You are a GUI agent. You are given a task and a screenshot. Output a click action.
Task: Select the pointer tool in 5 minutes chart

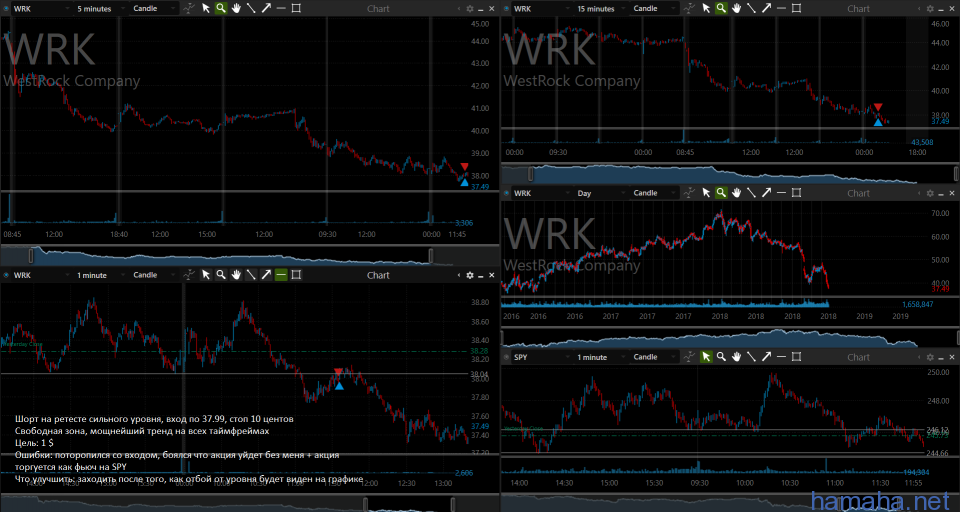(x=206, y=8)
